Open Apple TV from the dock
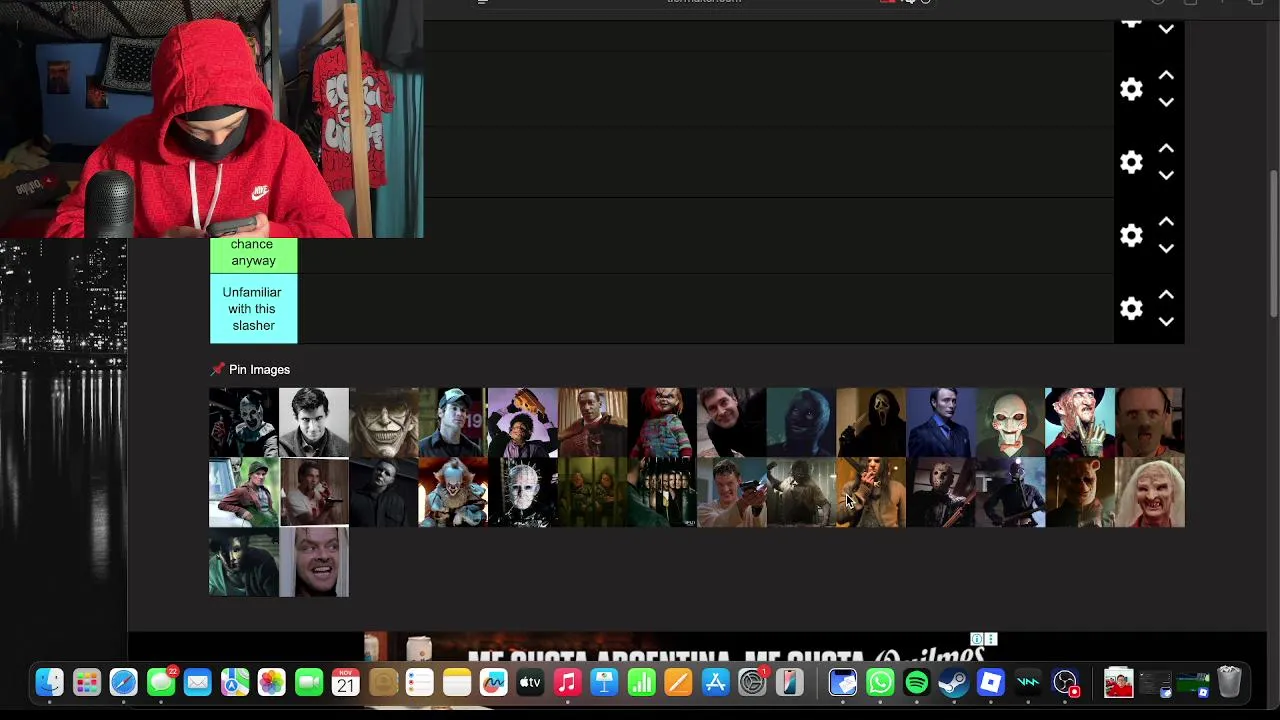This screenshot has width=1280, height=720. tap(530, 683)
